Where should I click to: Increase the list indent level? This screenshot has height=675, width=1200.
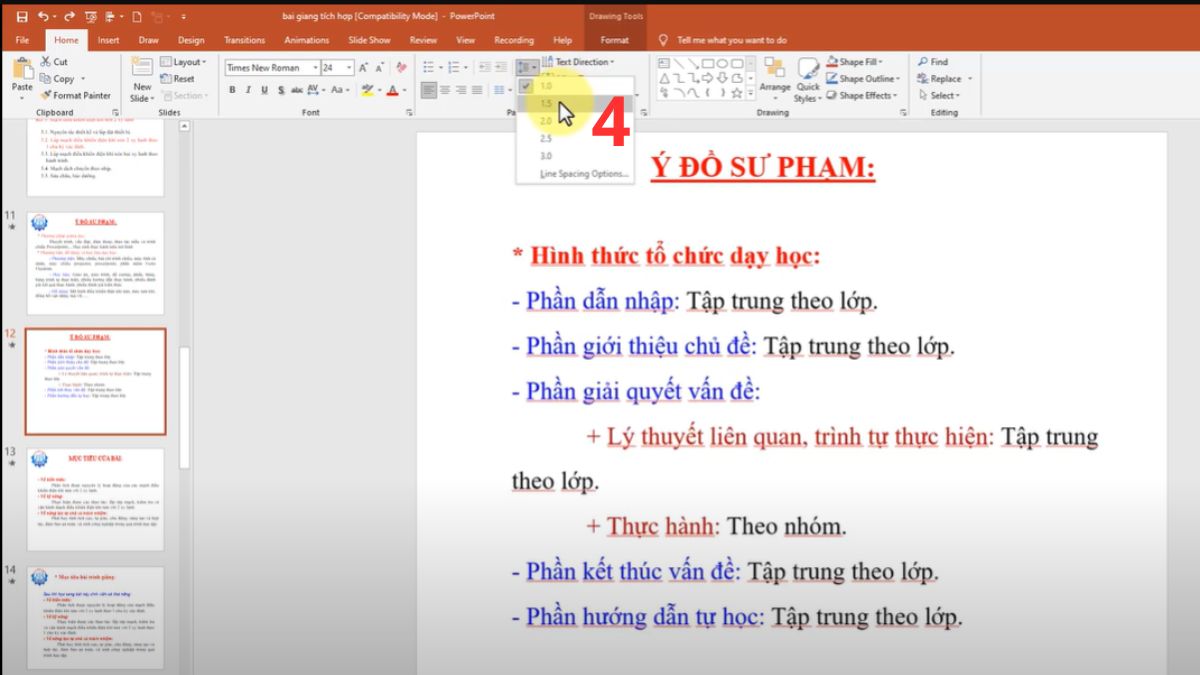(502, 68)
